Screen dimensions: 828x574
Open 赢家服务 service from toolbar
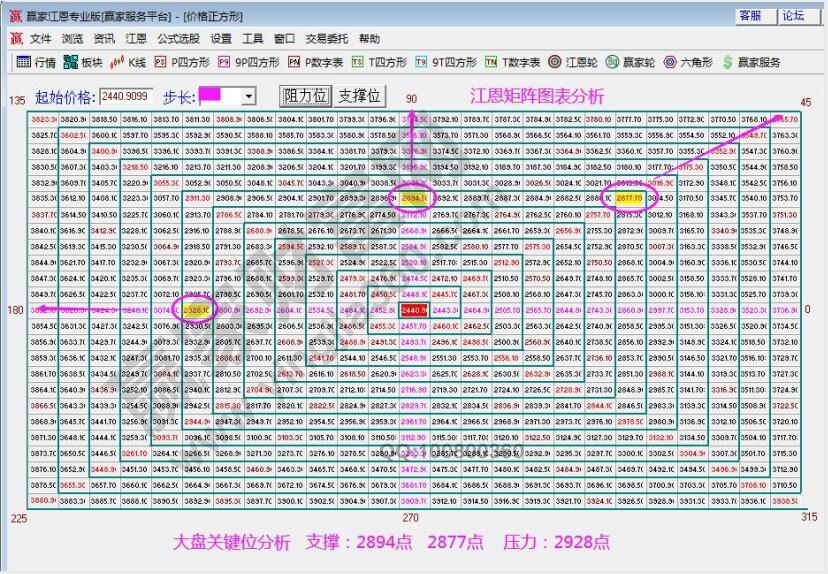coord(750,62)
